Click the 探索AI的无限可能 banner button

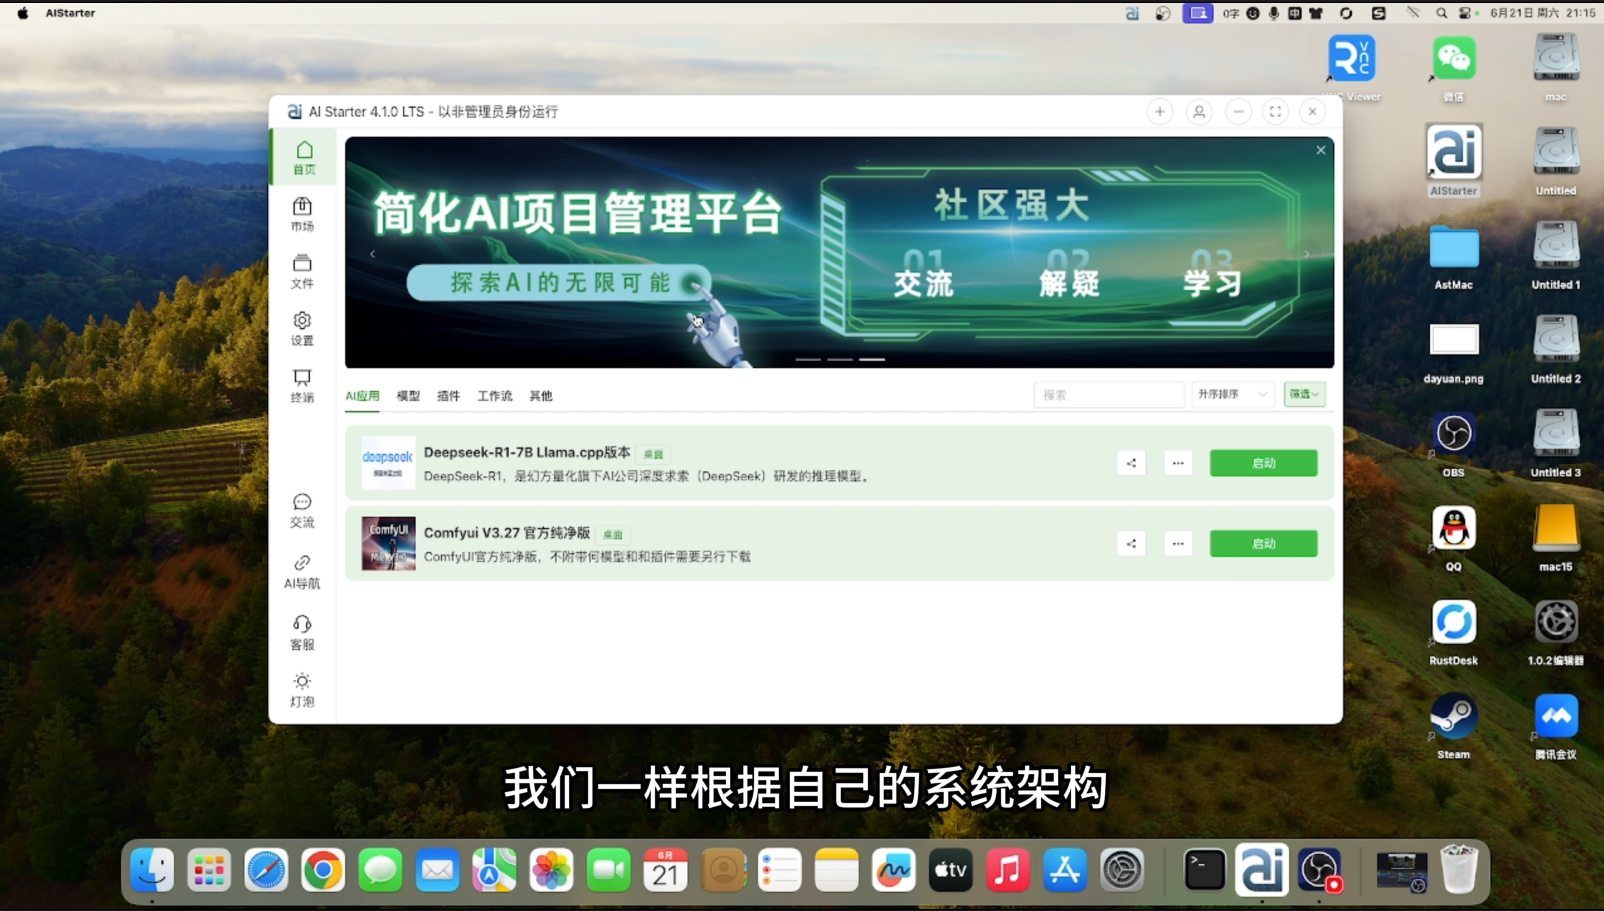[x=558, y=283]
